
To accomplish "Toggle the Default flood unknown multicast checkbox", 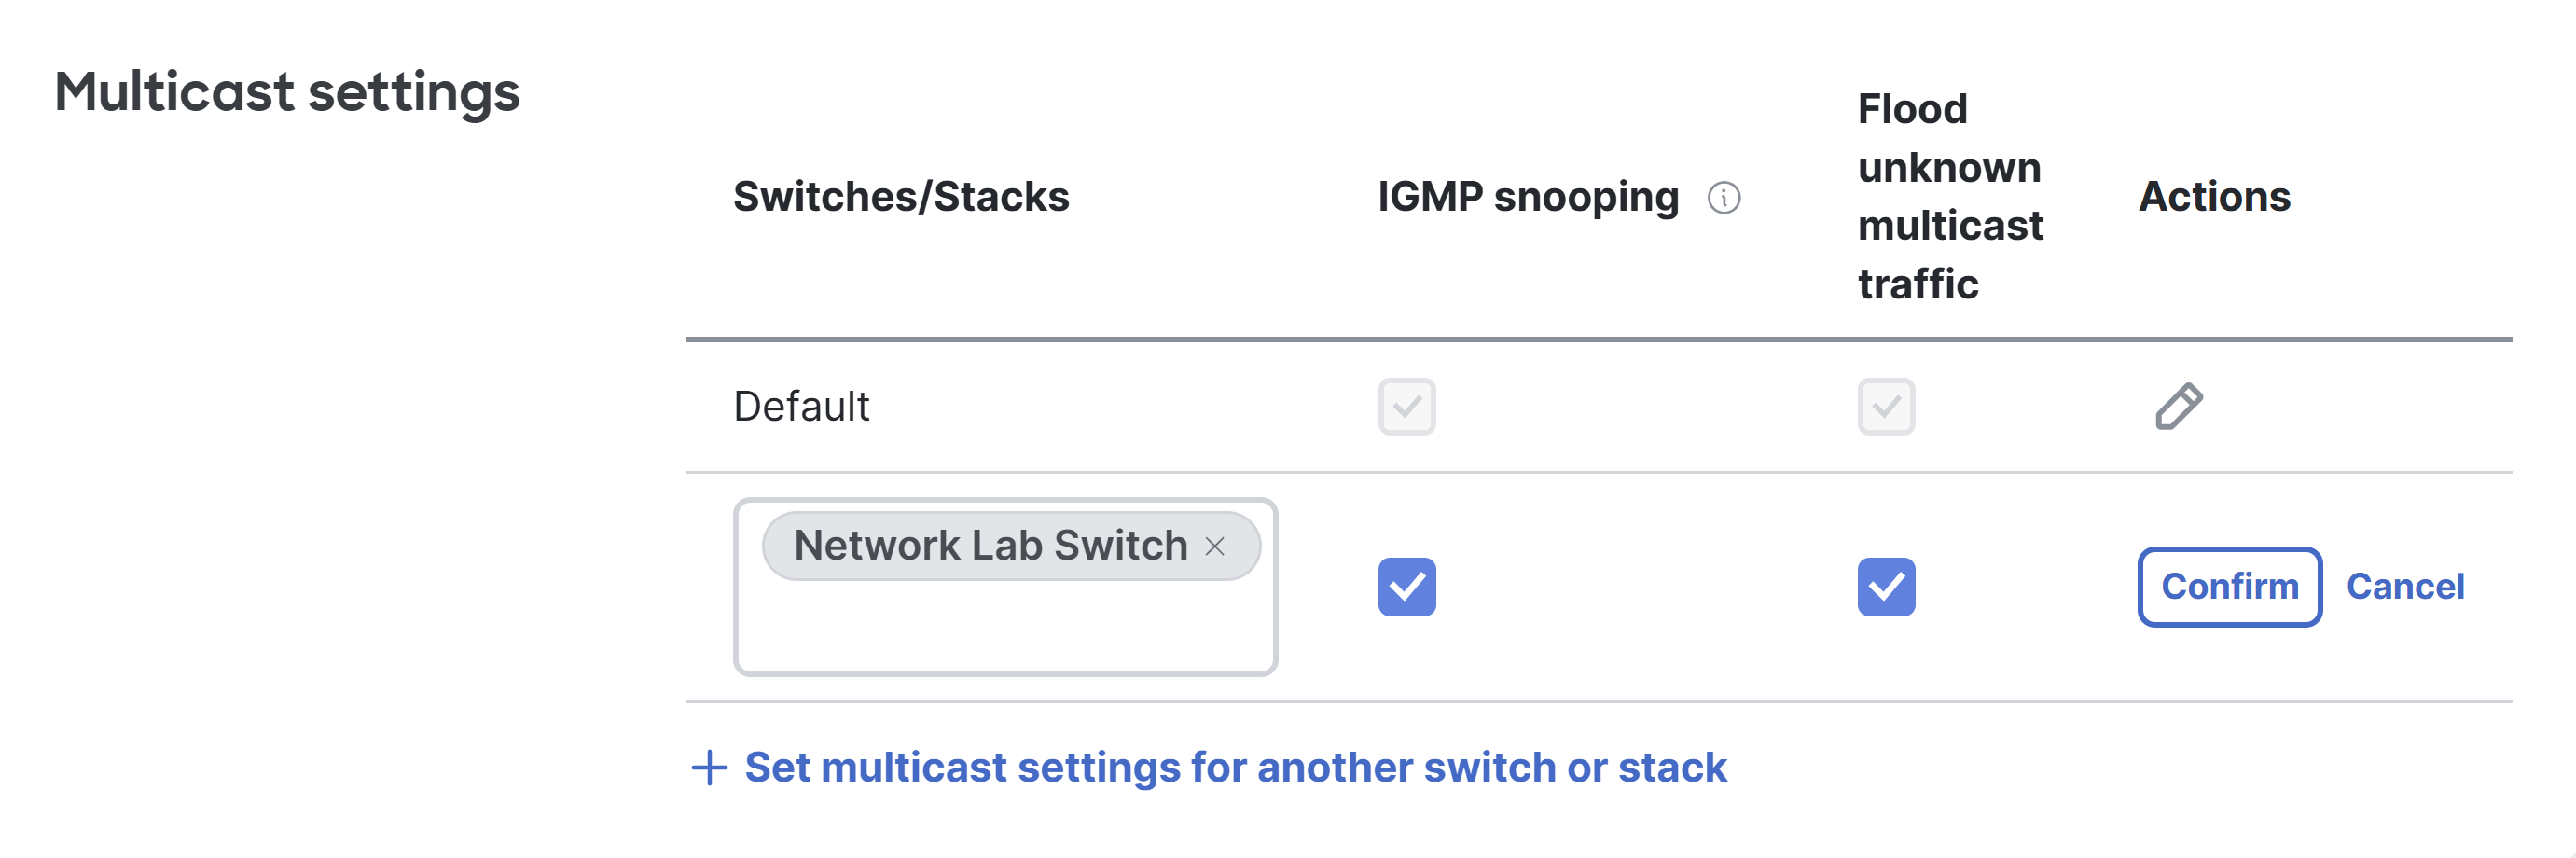I will [1885, 406].
